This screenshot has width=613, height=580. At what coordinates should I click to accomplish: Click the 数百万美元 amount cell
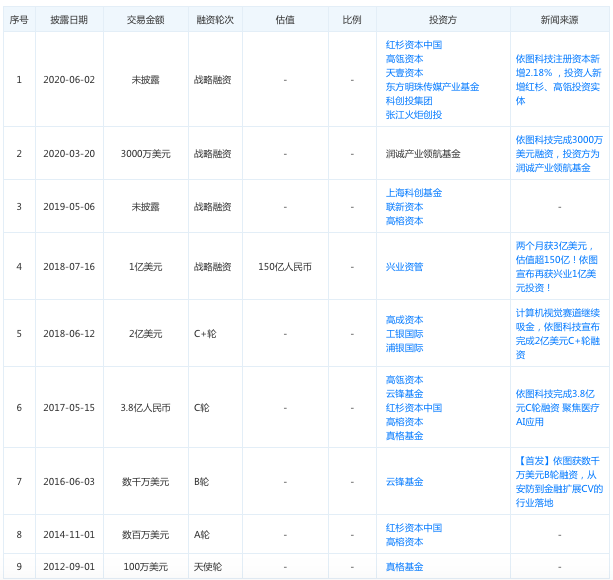(x=145, y=535)
